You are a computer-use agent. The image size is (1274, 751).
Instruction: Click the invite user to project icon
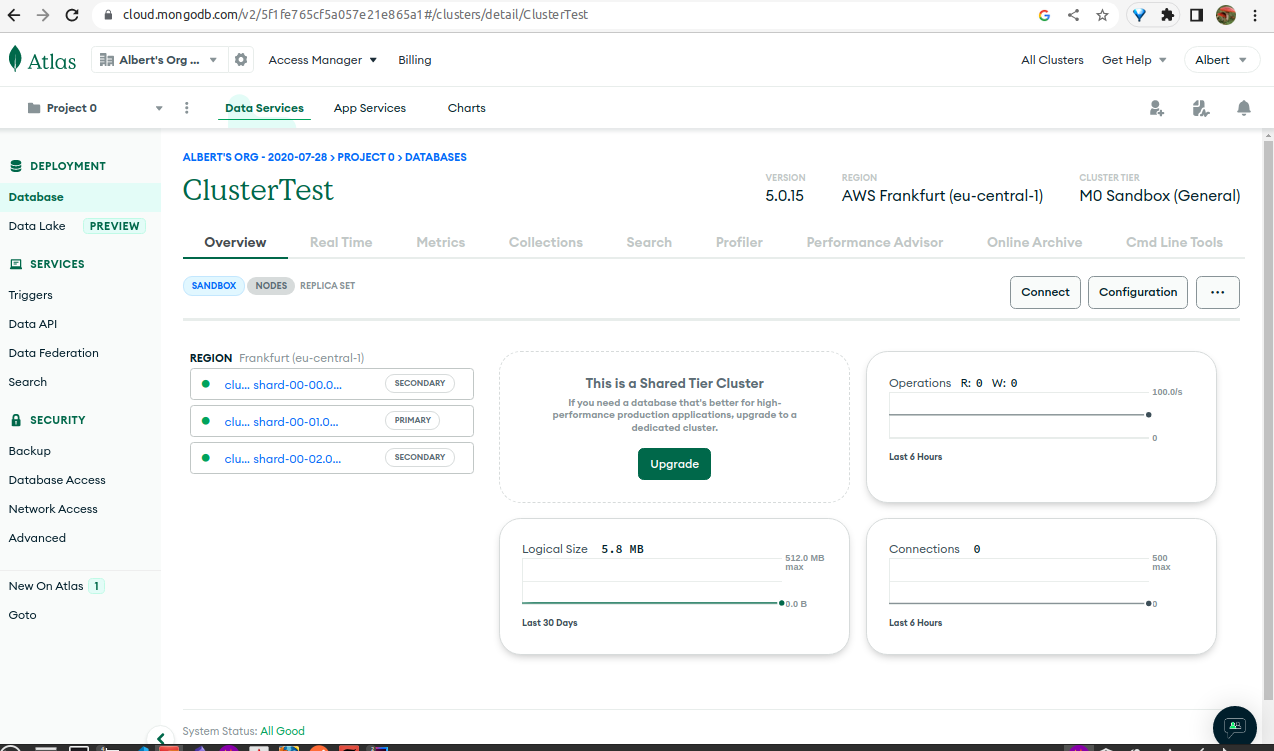click(x=1157, y=108)
